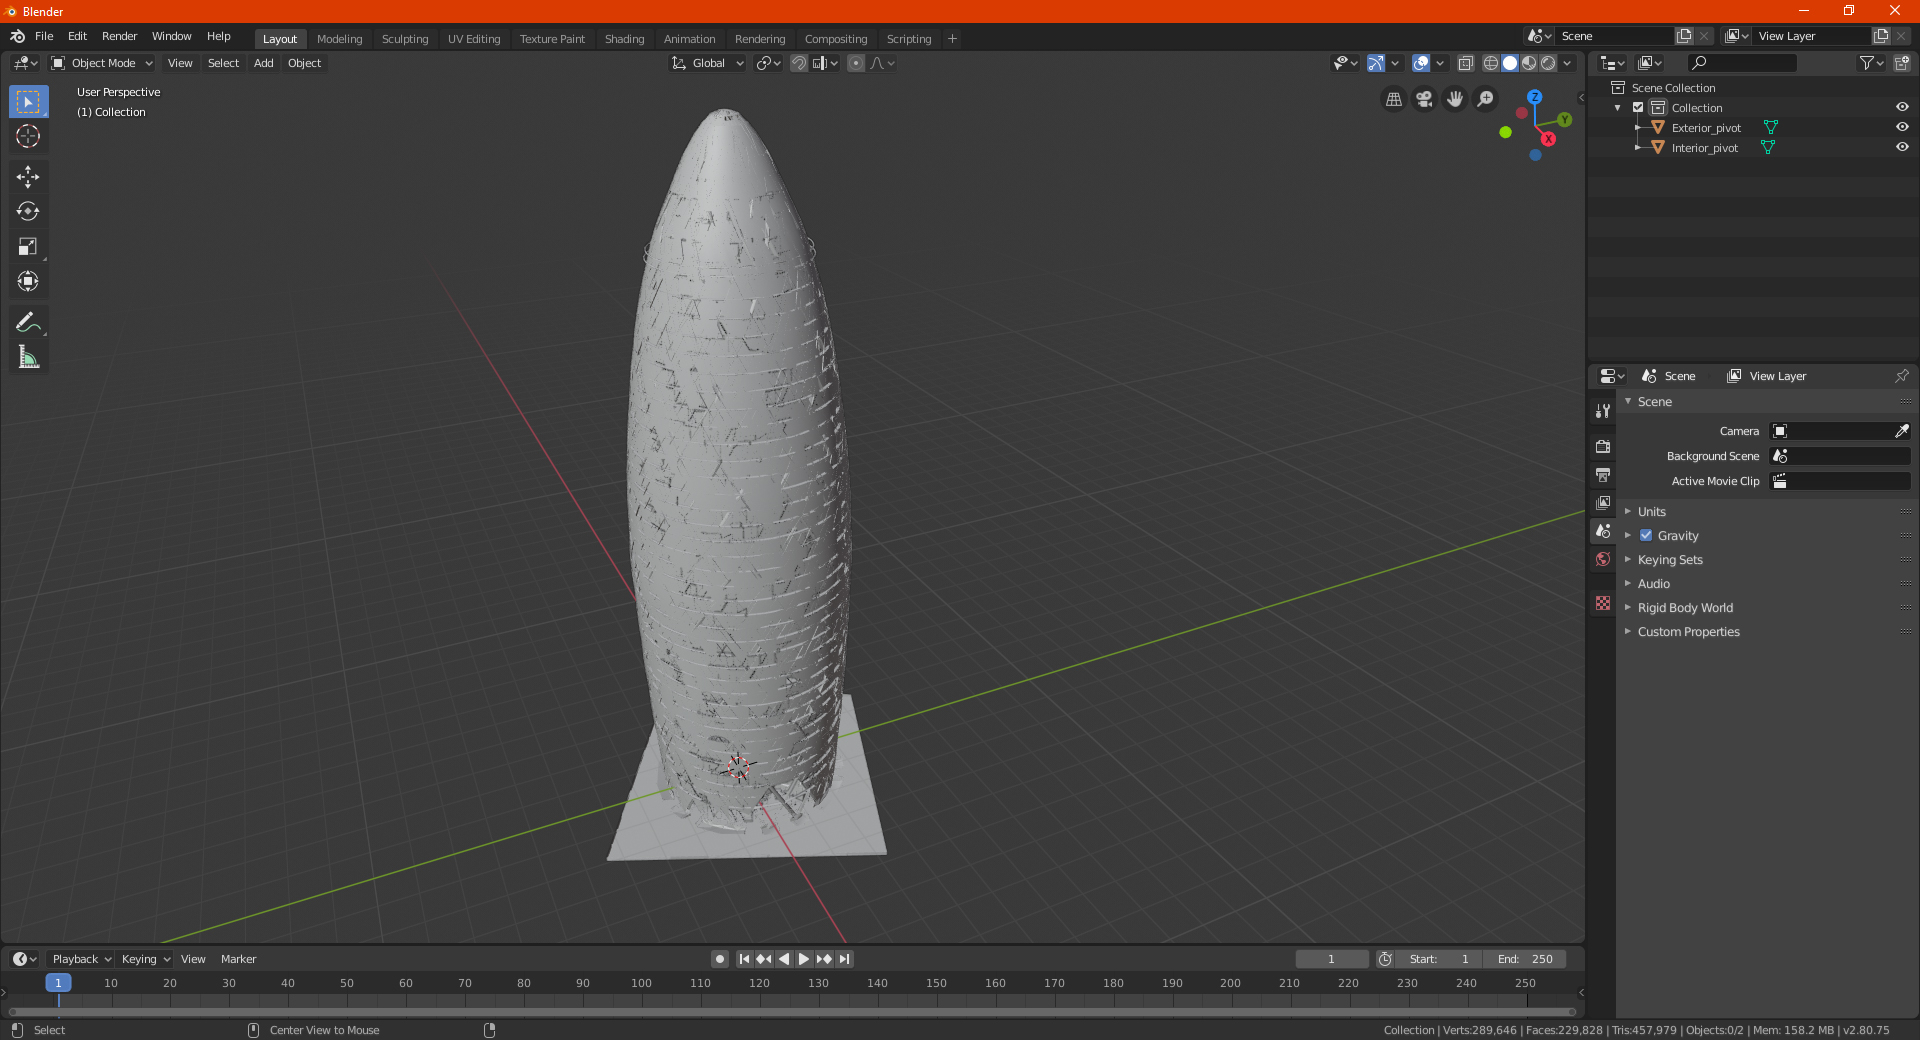1920x1040 pixels.
Task: Toggle auto keying record button
Action: tap(719, 959)
